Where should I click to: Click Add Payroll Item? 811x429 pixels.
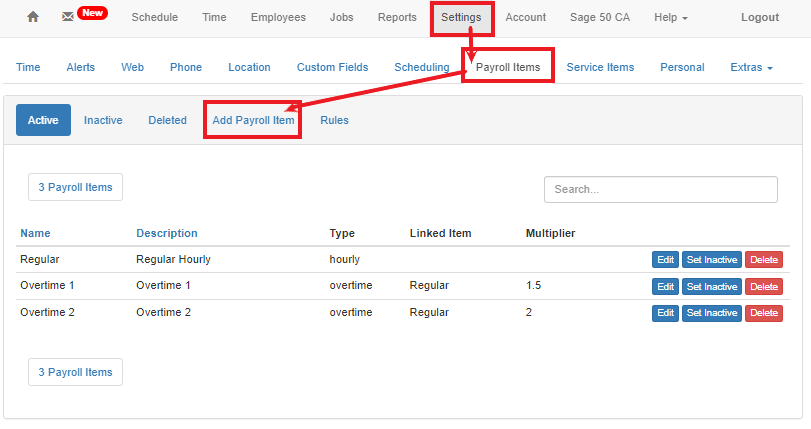pyautogui.click(x=253, y=120)
